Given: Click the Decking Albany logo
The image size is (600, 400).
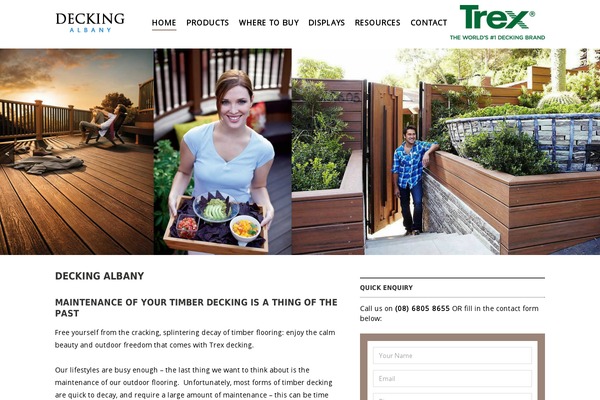Looking at the screenshot, I should (90, 23).
